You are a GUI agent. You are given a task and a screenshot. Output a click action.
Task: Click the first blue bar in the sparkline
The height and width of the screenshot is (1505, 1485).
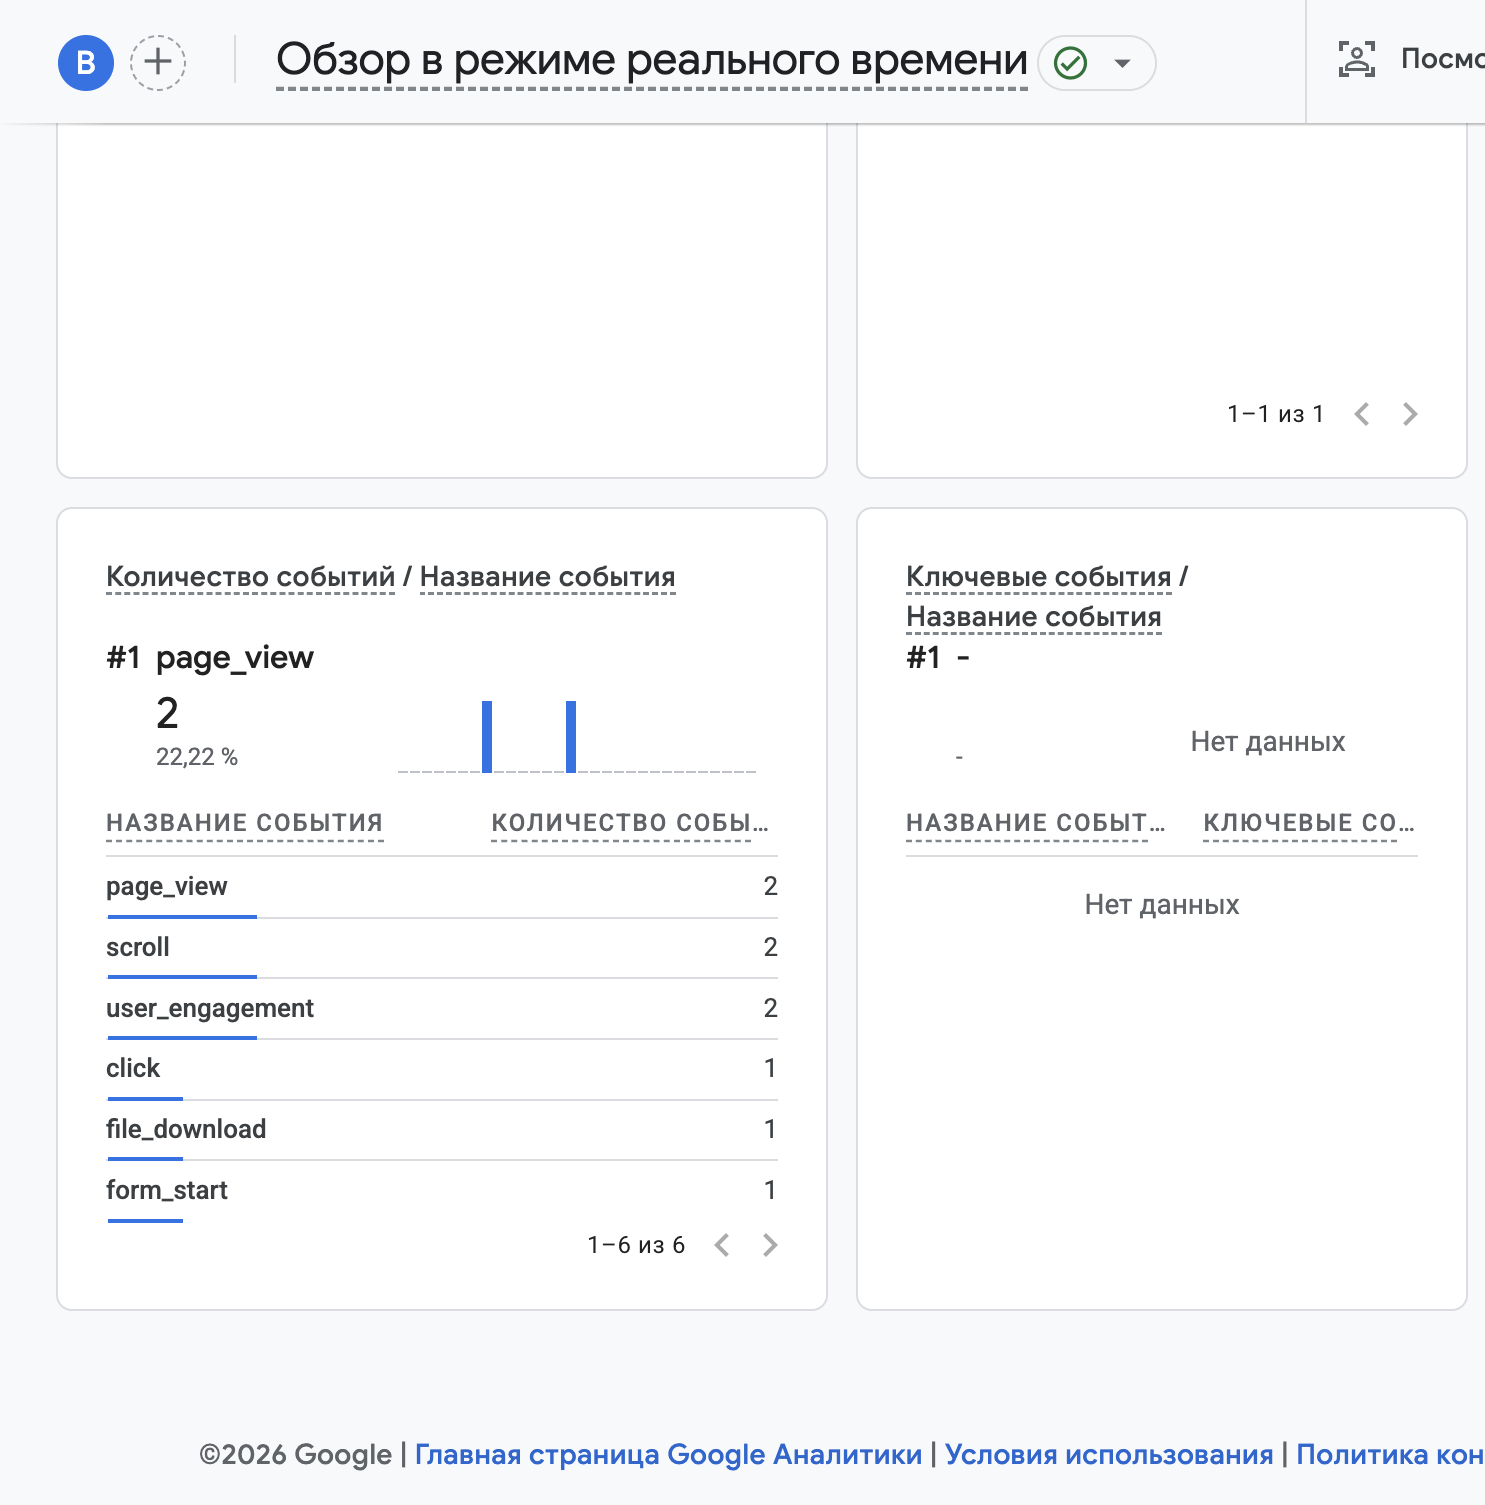pos(487,737)
